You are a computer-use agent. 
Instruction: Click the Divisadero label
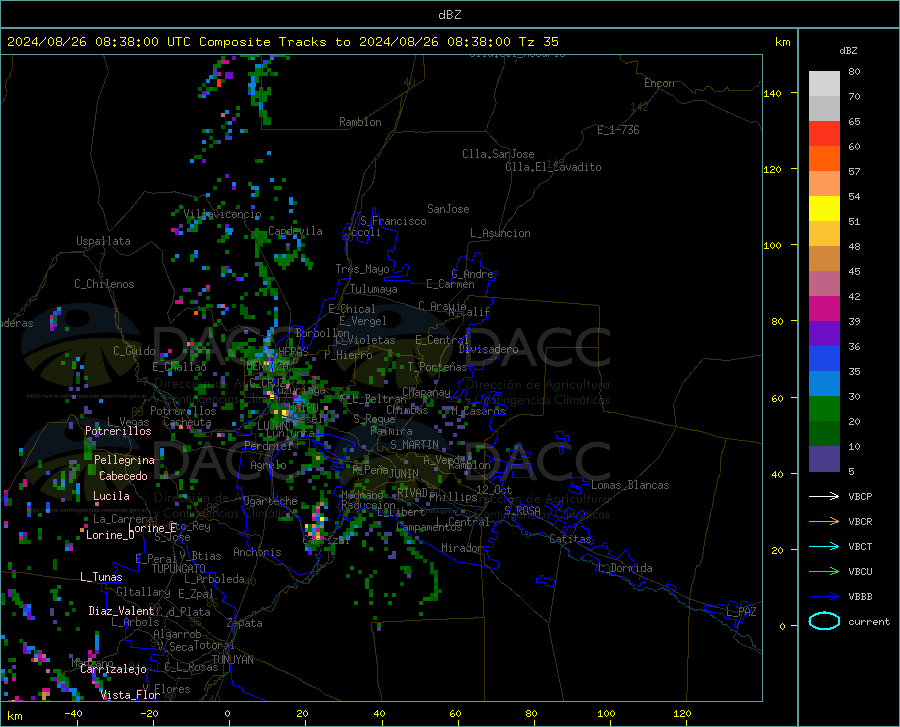[488, 349]
